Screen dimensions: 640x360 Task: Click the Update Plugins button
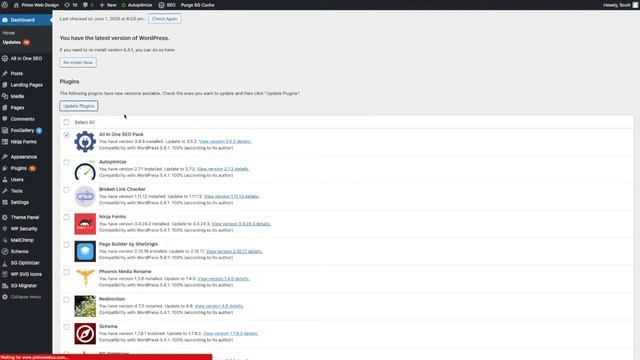pos(79,106)
